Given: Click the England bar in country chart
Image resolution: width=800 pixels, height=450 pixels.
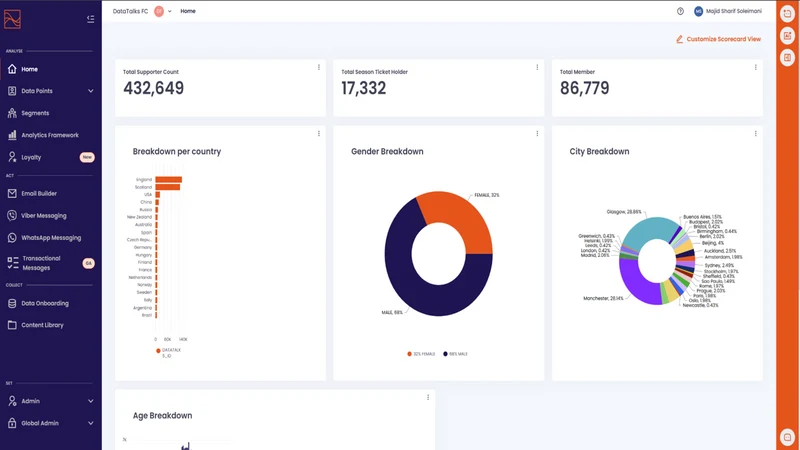Looking at the screenshot, I should (x=168, y=180).
